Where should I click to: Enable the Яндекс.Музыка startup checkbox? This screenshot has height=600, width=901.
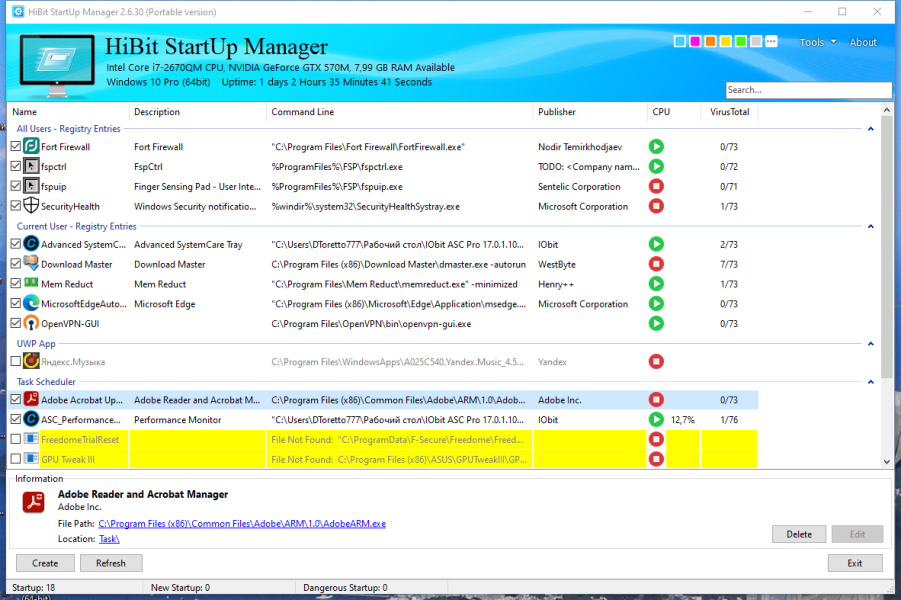click(x=16, y=361)
